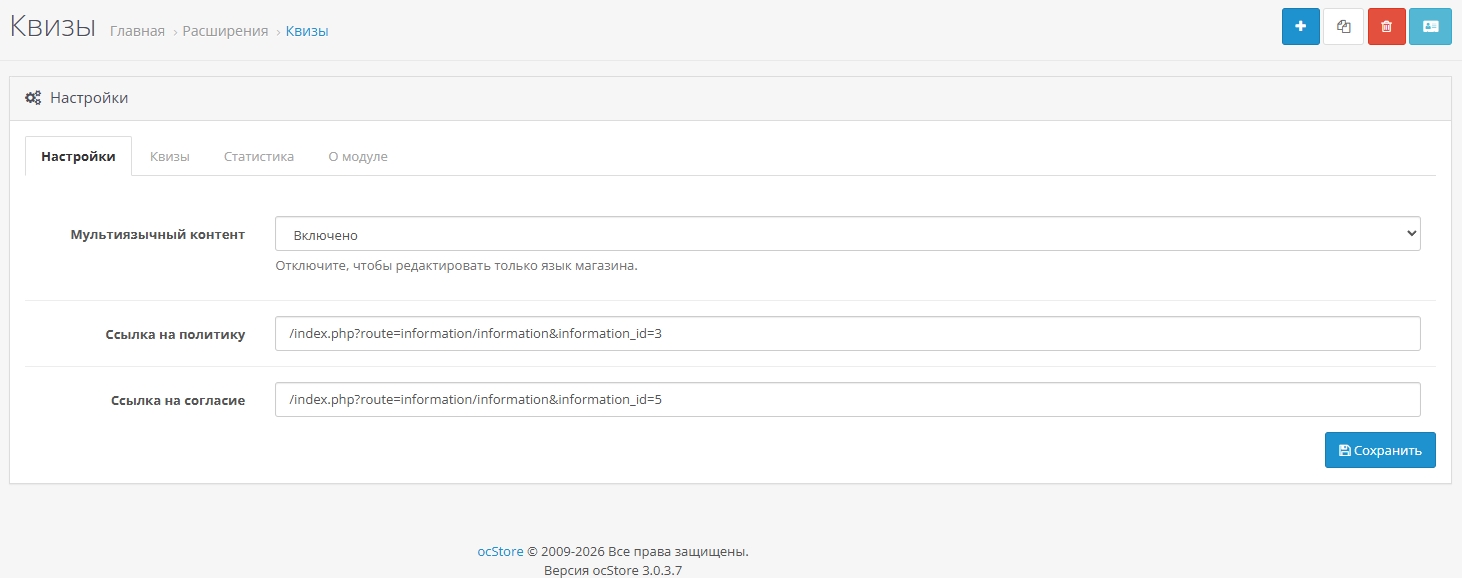
Task: Open Расширения breadcrumb link
Action: pos(225,31)
